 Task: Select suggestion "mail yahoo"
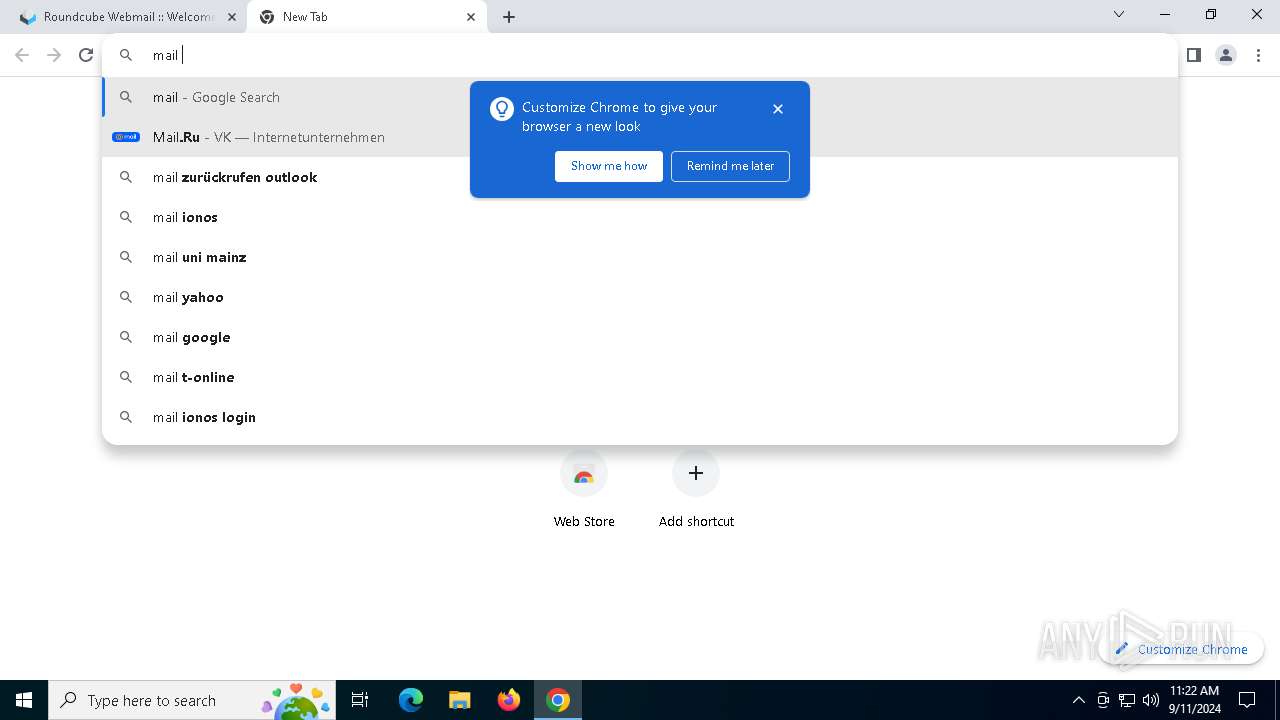point(640,297)
